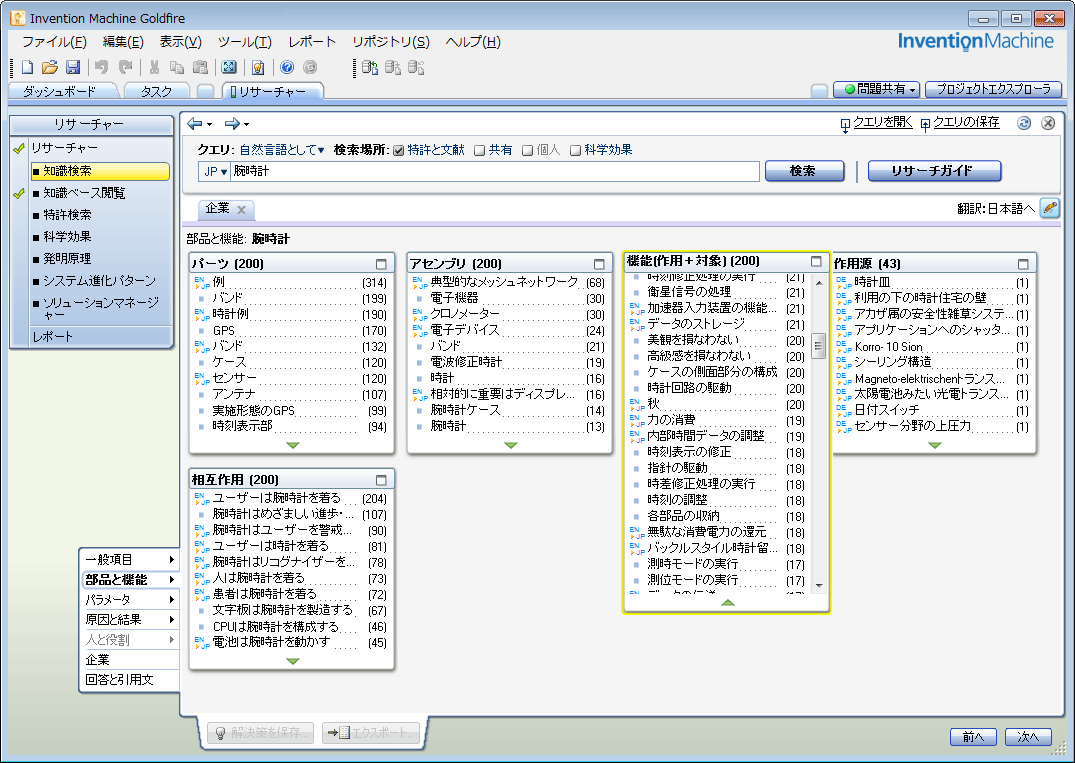Click the lightbulb idea icon
The width and height of the screenshot is (1075, 763).
258,67
